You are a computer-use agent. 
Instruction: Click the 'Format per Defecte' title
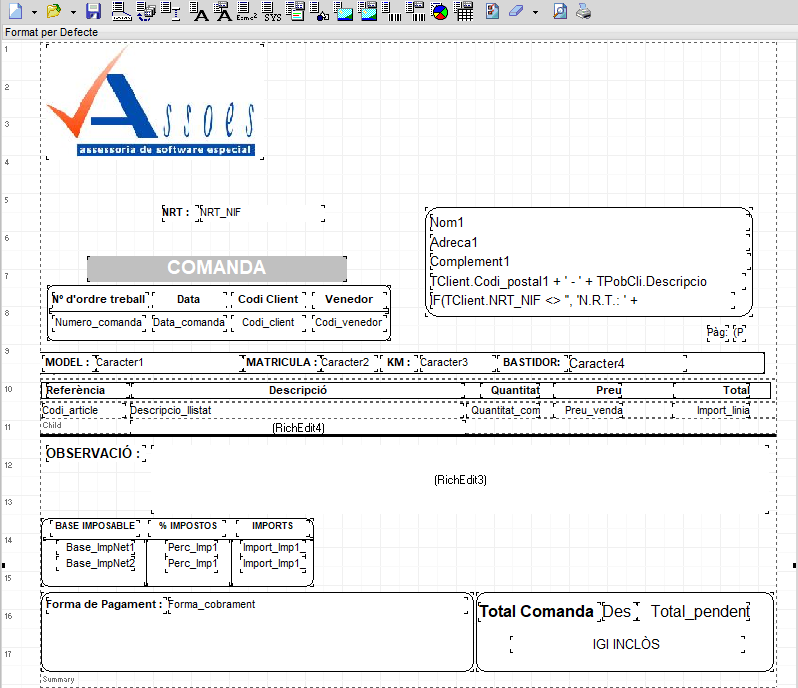[51, 32]
